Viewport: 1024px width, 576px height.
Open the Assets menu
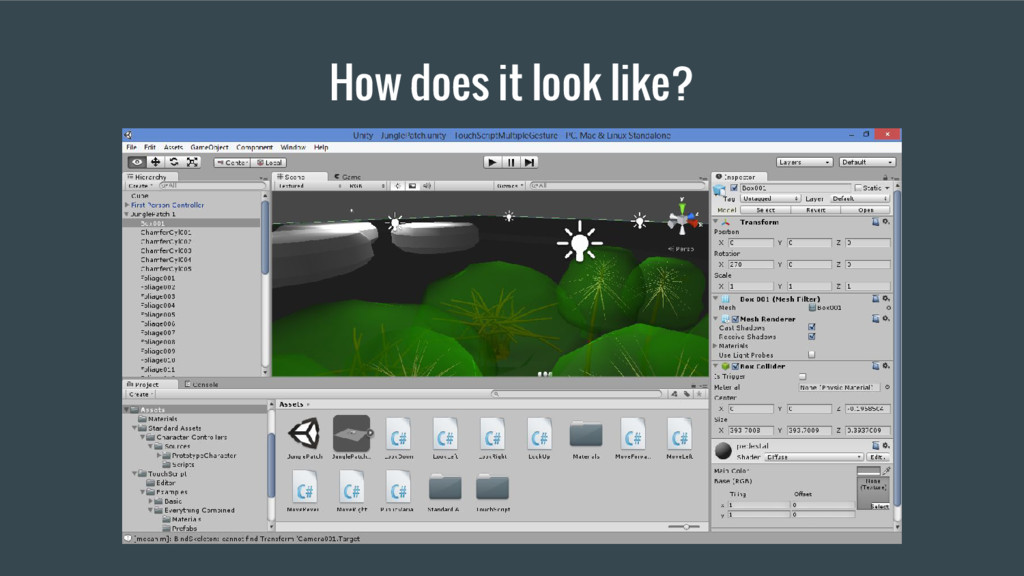[173, 148]
